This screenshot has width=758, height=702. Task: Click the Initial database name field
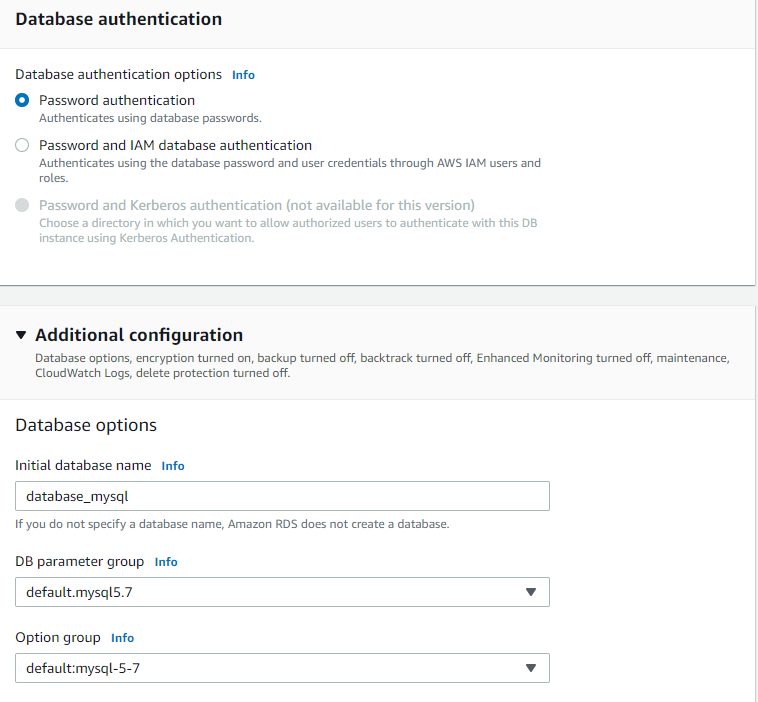282,496
